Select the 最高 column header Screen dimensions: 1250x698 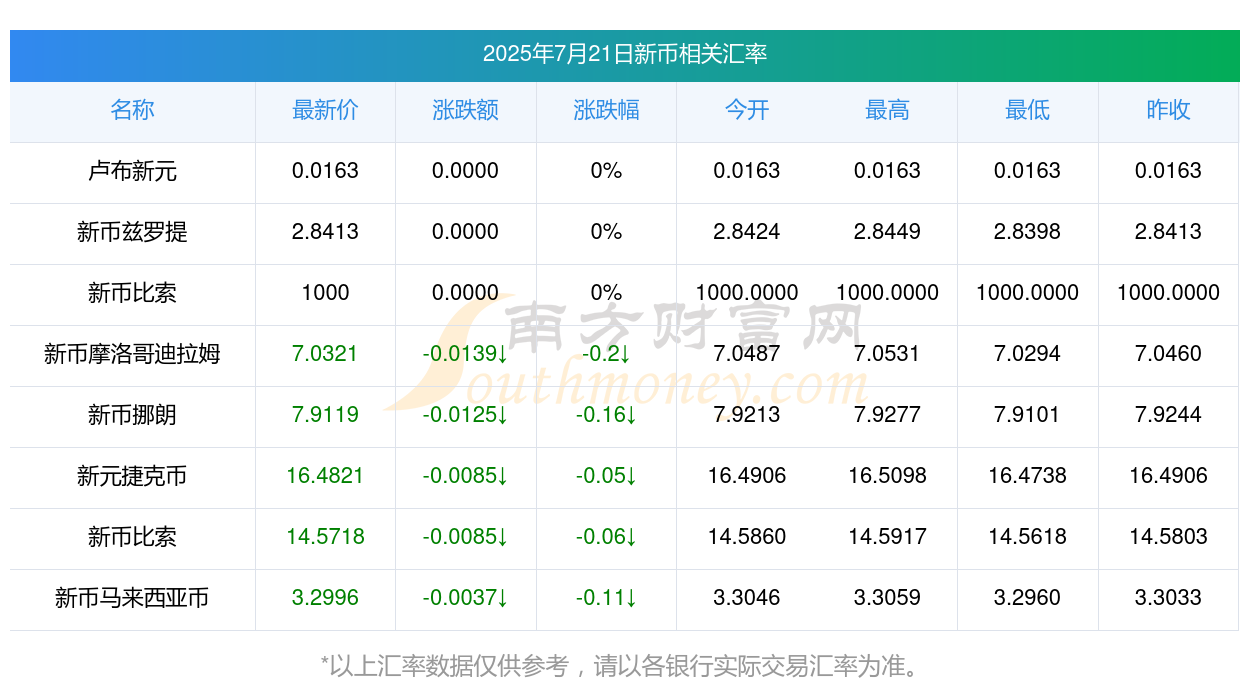pyautogui.click(x=887, y=110)
